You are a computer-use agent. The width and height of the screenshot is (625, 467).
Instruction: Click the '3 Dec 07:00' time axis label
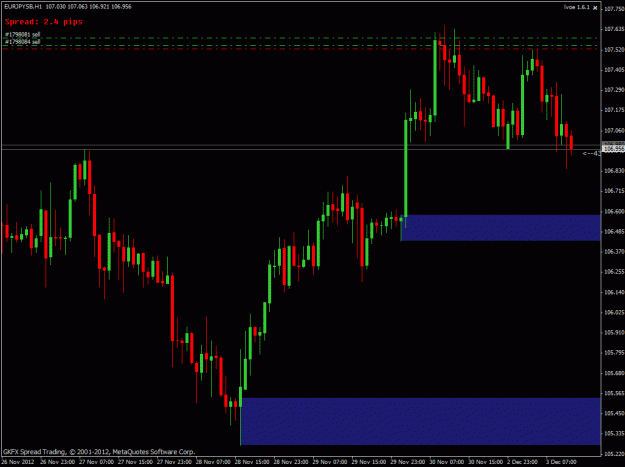click(x=561, y=462)
